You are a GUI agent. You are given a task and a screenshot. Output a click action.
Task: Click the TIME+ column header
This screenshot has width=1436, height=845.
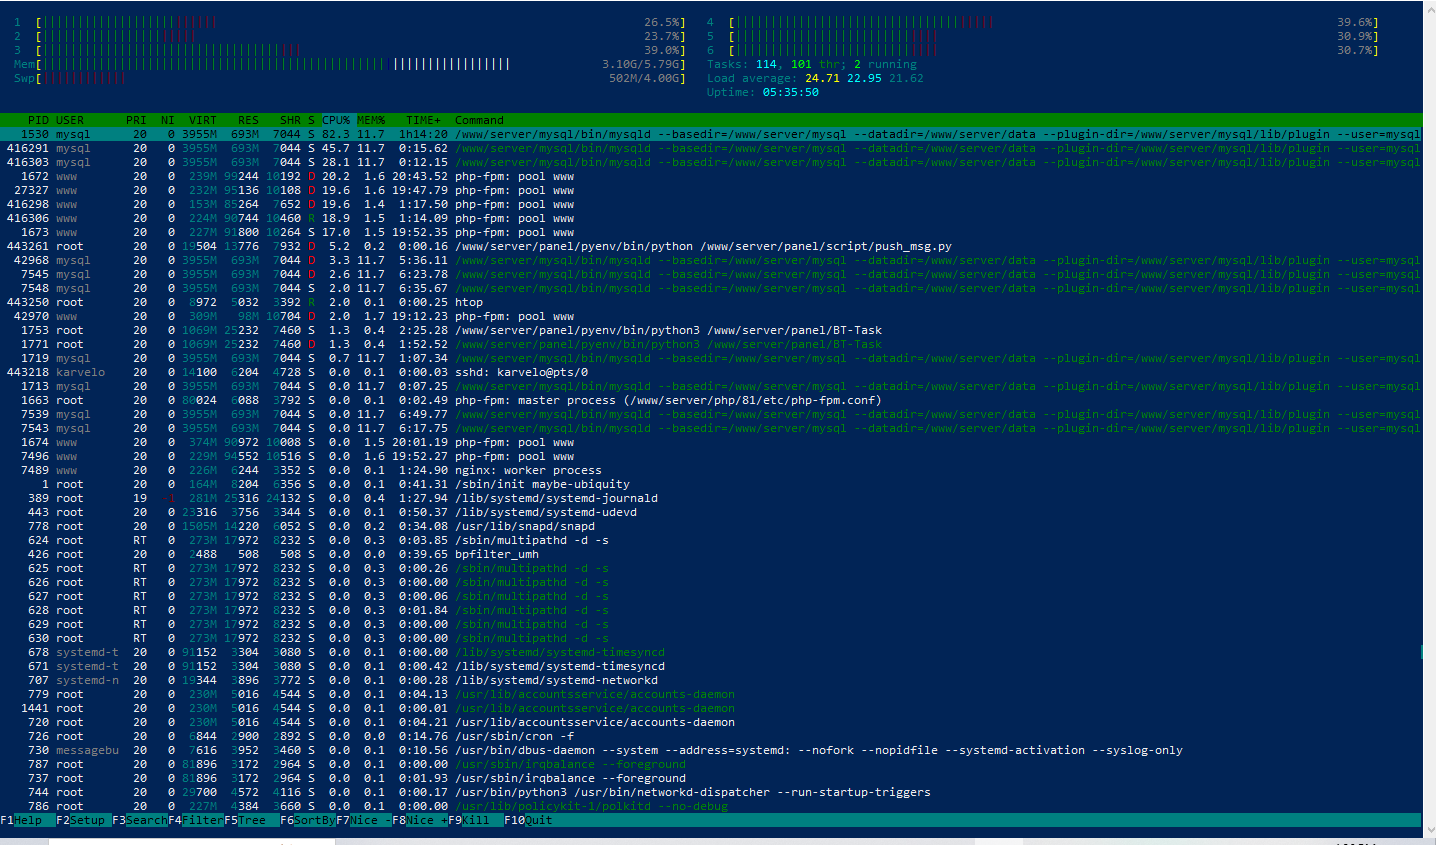pyautogui.click(x=423, y=120)
